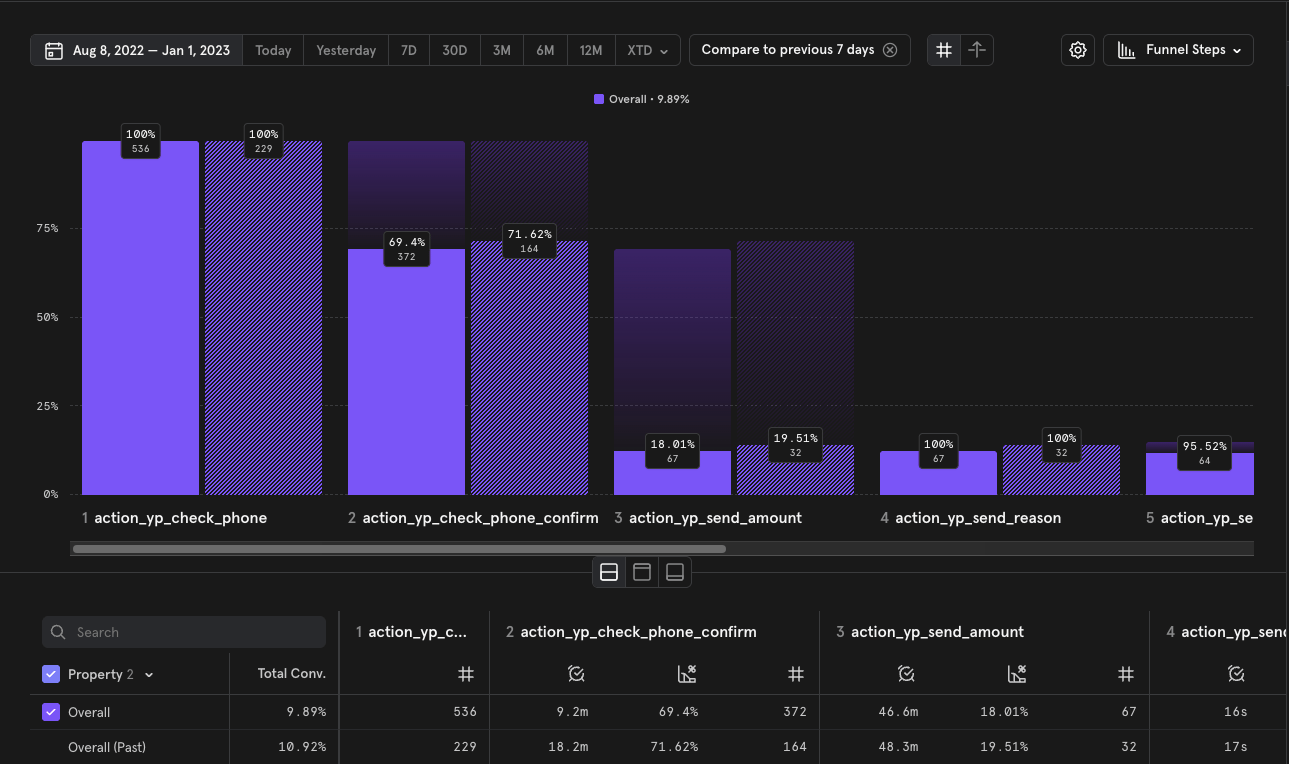Select the 12M date range preset

coord(591,50)
